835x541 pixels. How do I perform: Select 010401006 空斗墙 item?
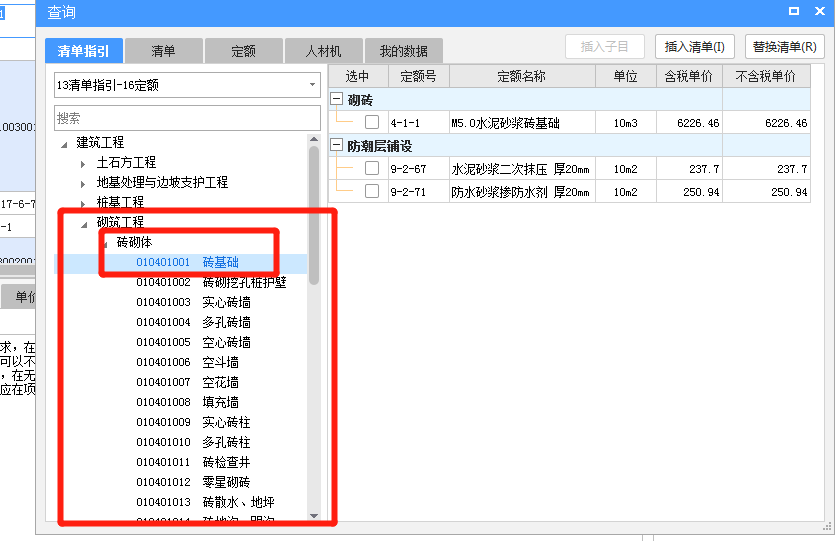tap(187, 362)
